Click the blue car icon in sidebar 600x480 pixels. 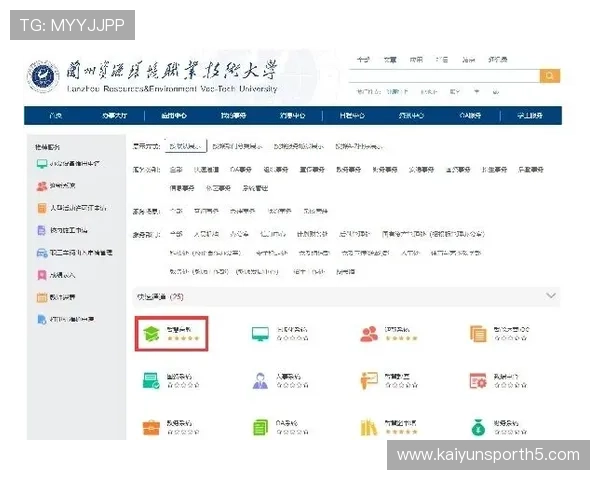coord(42,253)
